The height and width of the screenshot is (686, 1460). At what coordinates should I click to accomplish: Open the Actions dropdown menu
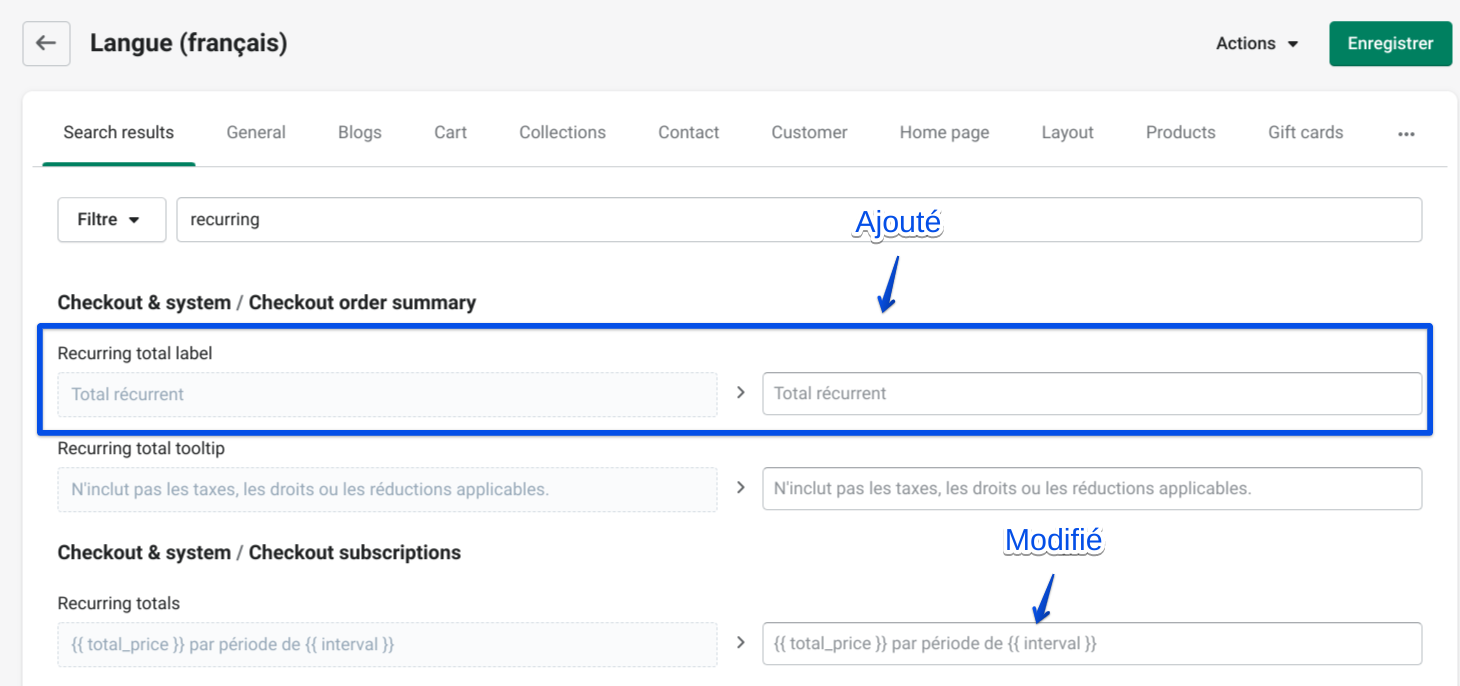(x=1257, y=44)
